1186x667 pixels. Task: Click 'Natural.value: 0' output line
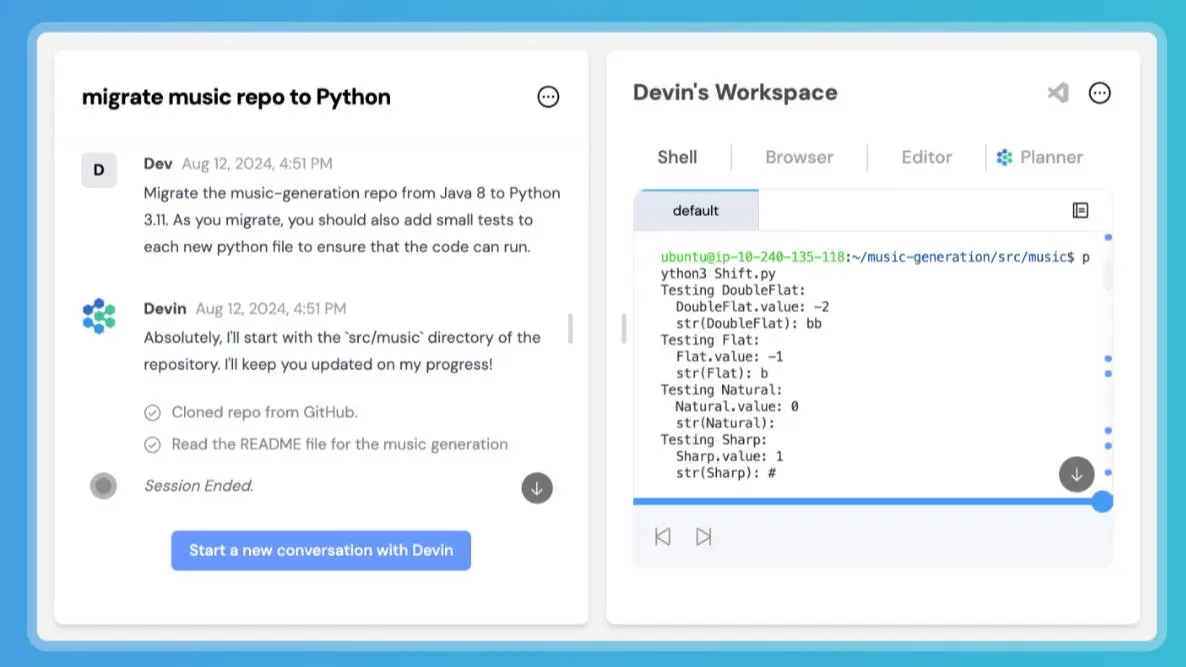pos(737,407)
